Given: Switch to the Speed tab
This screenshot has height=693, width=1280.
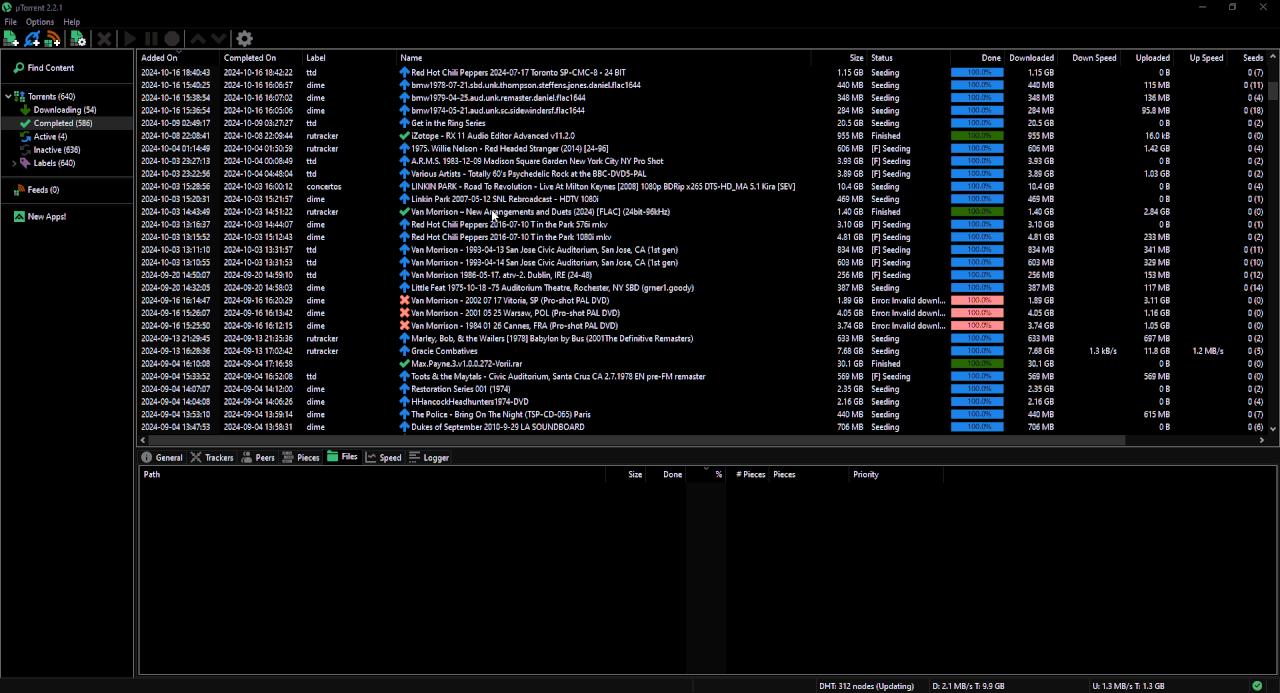Looking at the screenshot, I should (384, 458).
